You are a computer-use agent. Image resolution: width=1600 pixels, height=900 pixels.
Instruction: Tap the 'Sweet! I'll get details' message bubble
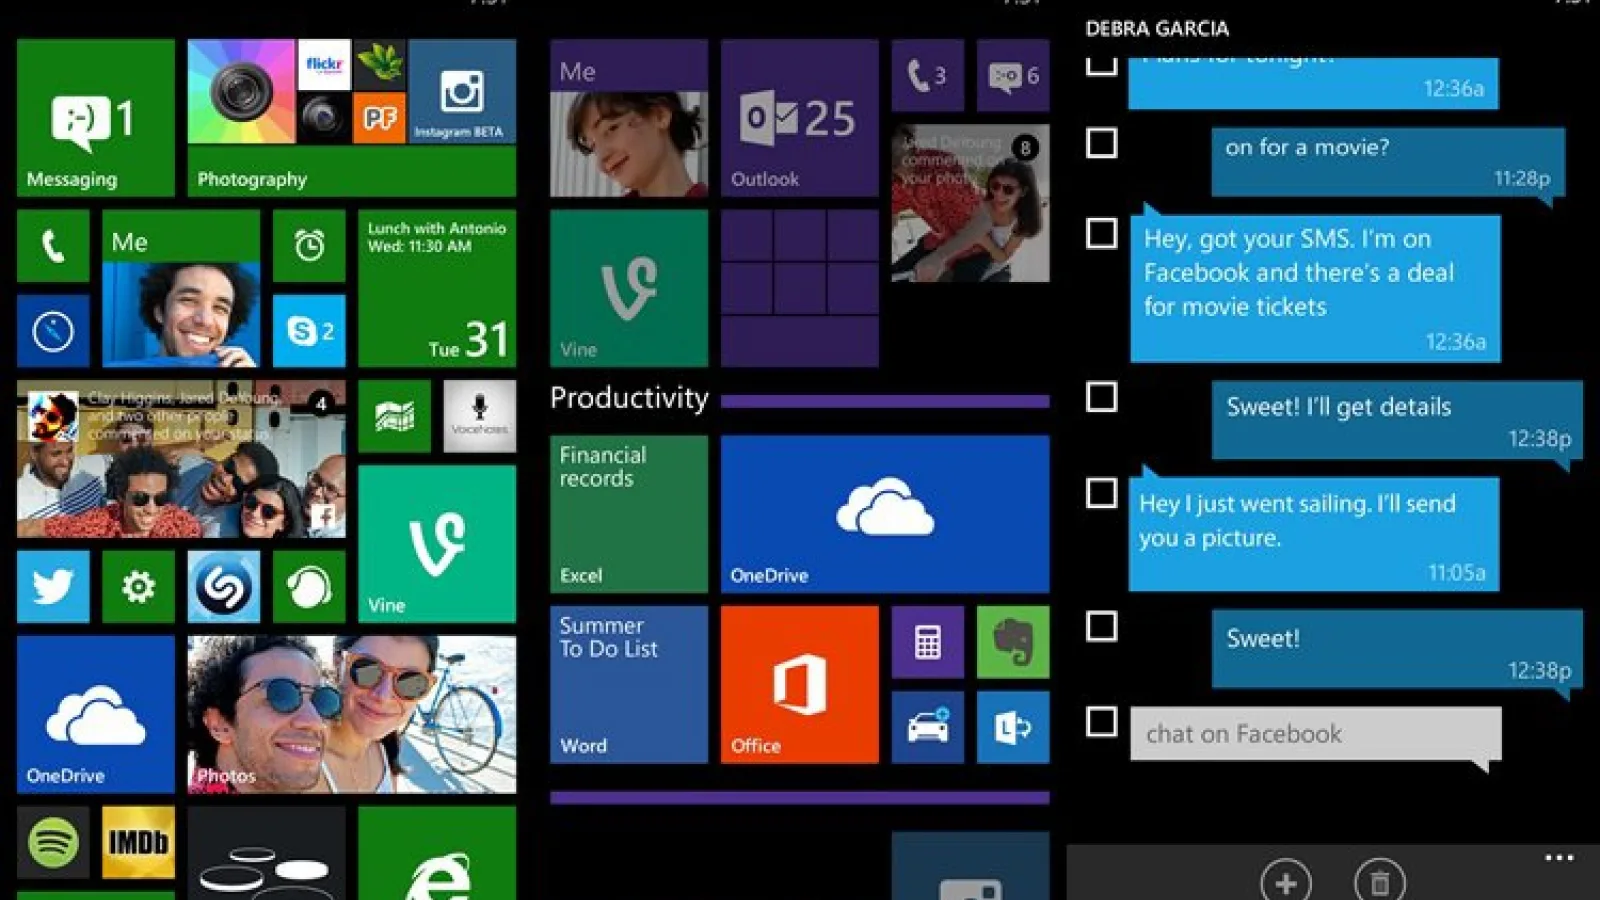[x=1398, y=420]
